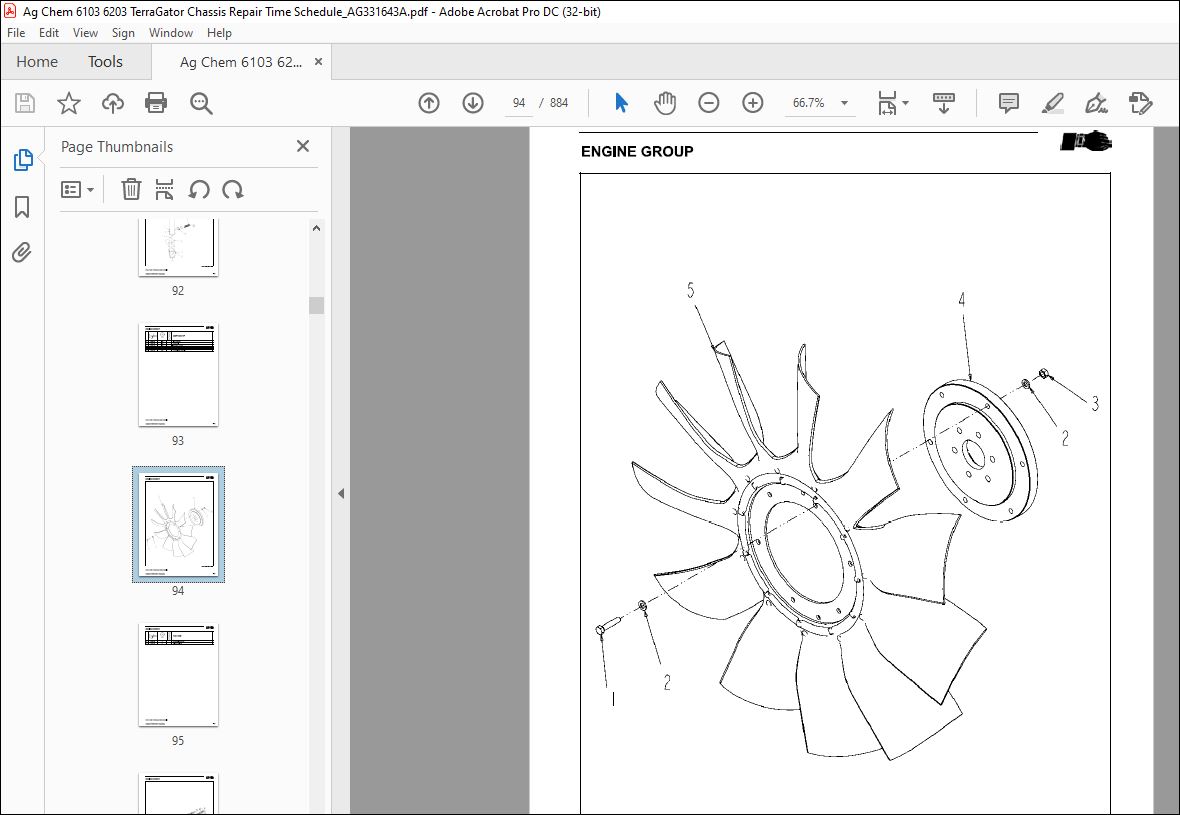Open the Help menu
Viewport: 1180px width, 815px height.
[219, 33]
